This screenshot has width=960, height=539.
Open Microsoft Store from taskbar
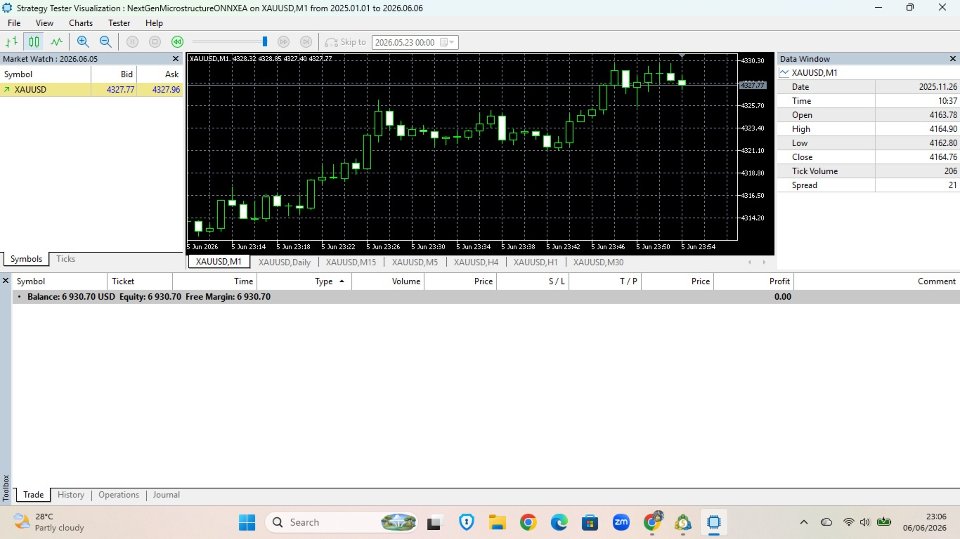[590, 522]
